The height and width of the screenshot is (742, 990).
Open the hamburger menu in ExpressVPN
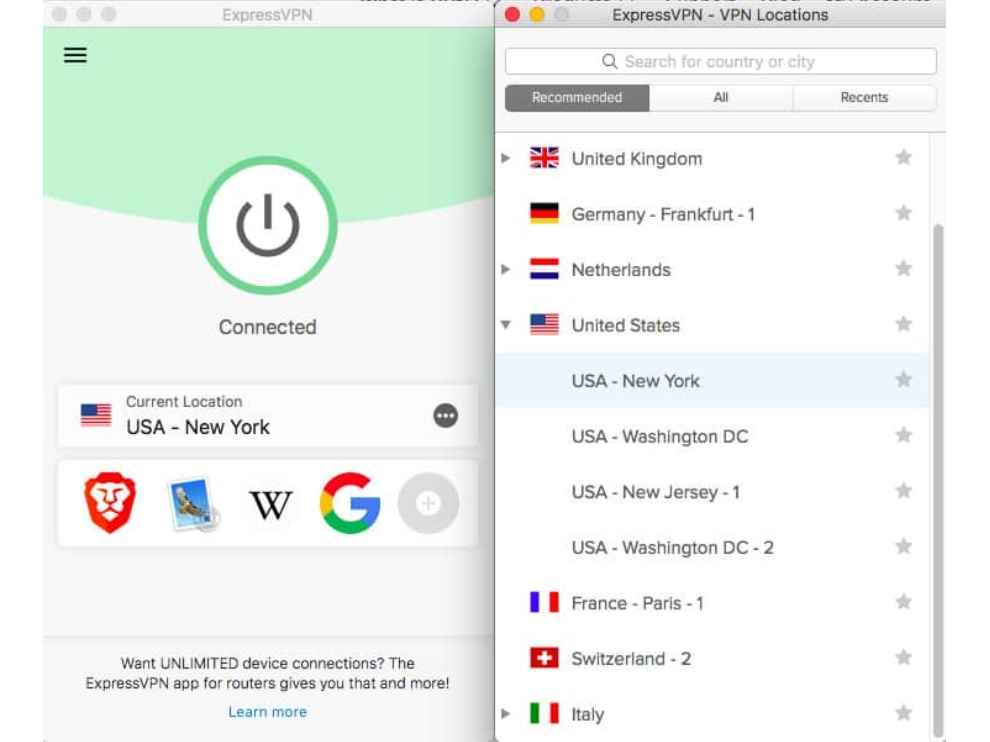click(75, 56)
